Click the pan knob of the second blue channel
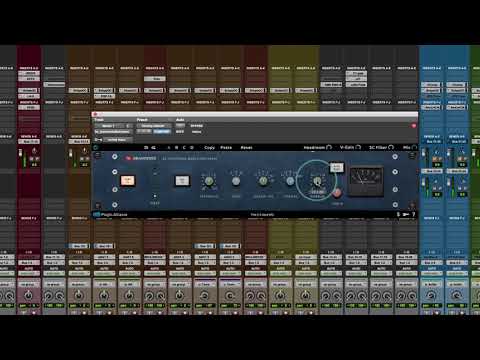This screenshot has height=360, width=480. click(457, 296)
